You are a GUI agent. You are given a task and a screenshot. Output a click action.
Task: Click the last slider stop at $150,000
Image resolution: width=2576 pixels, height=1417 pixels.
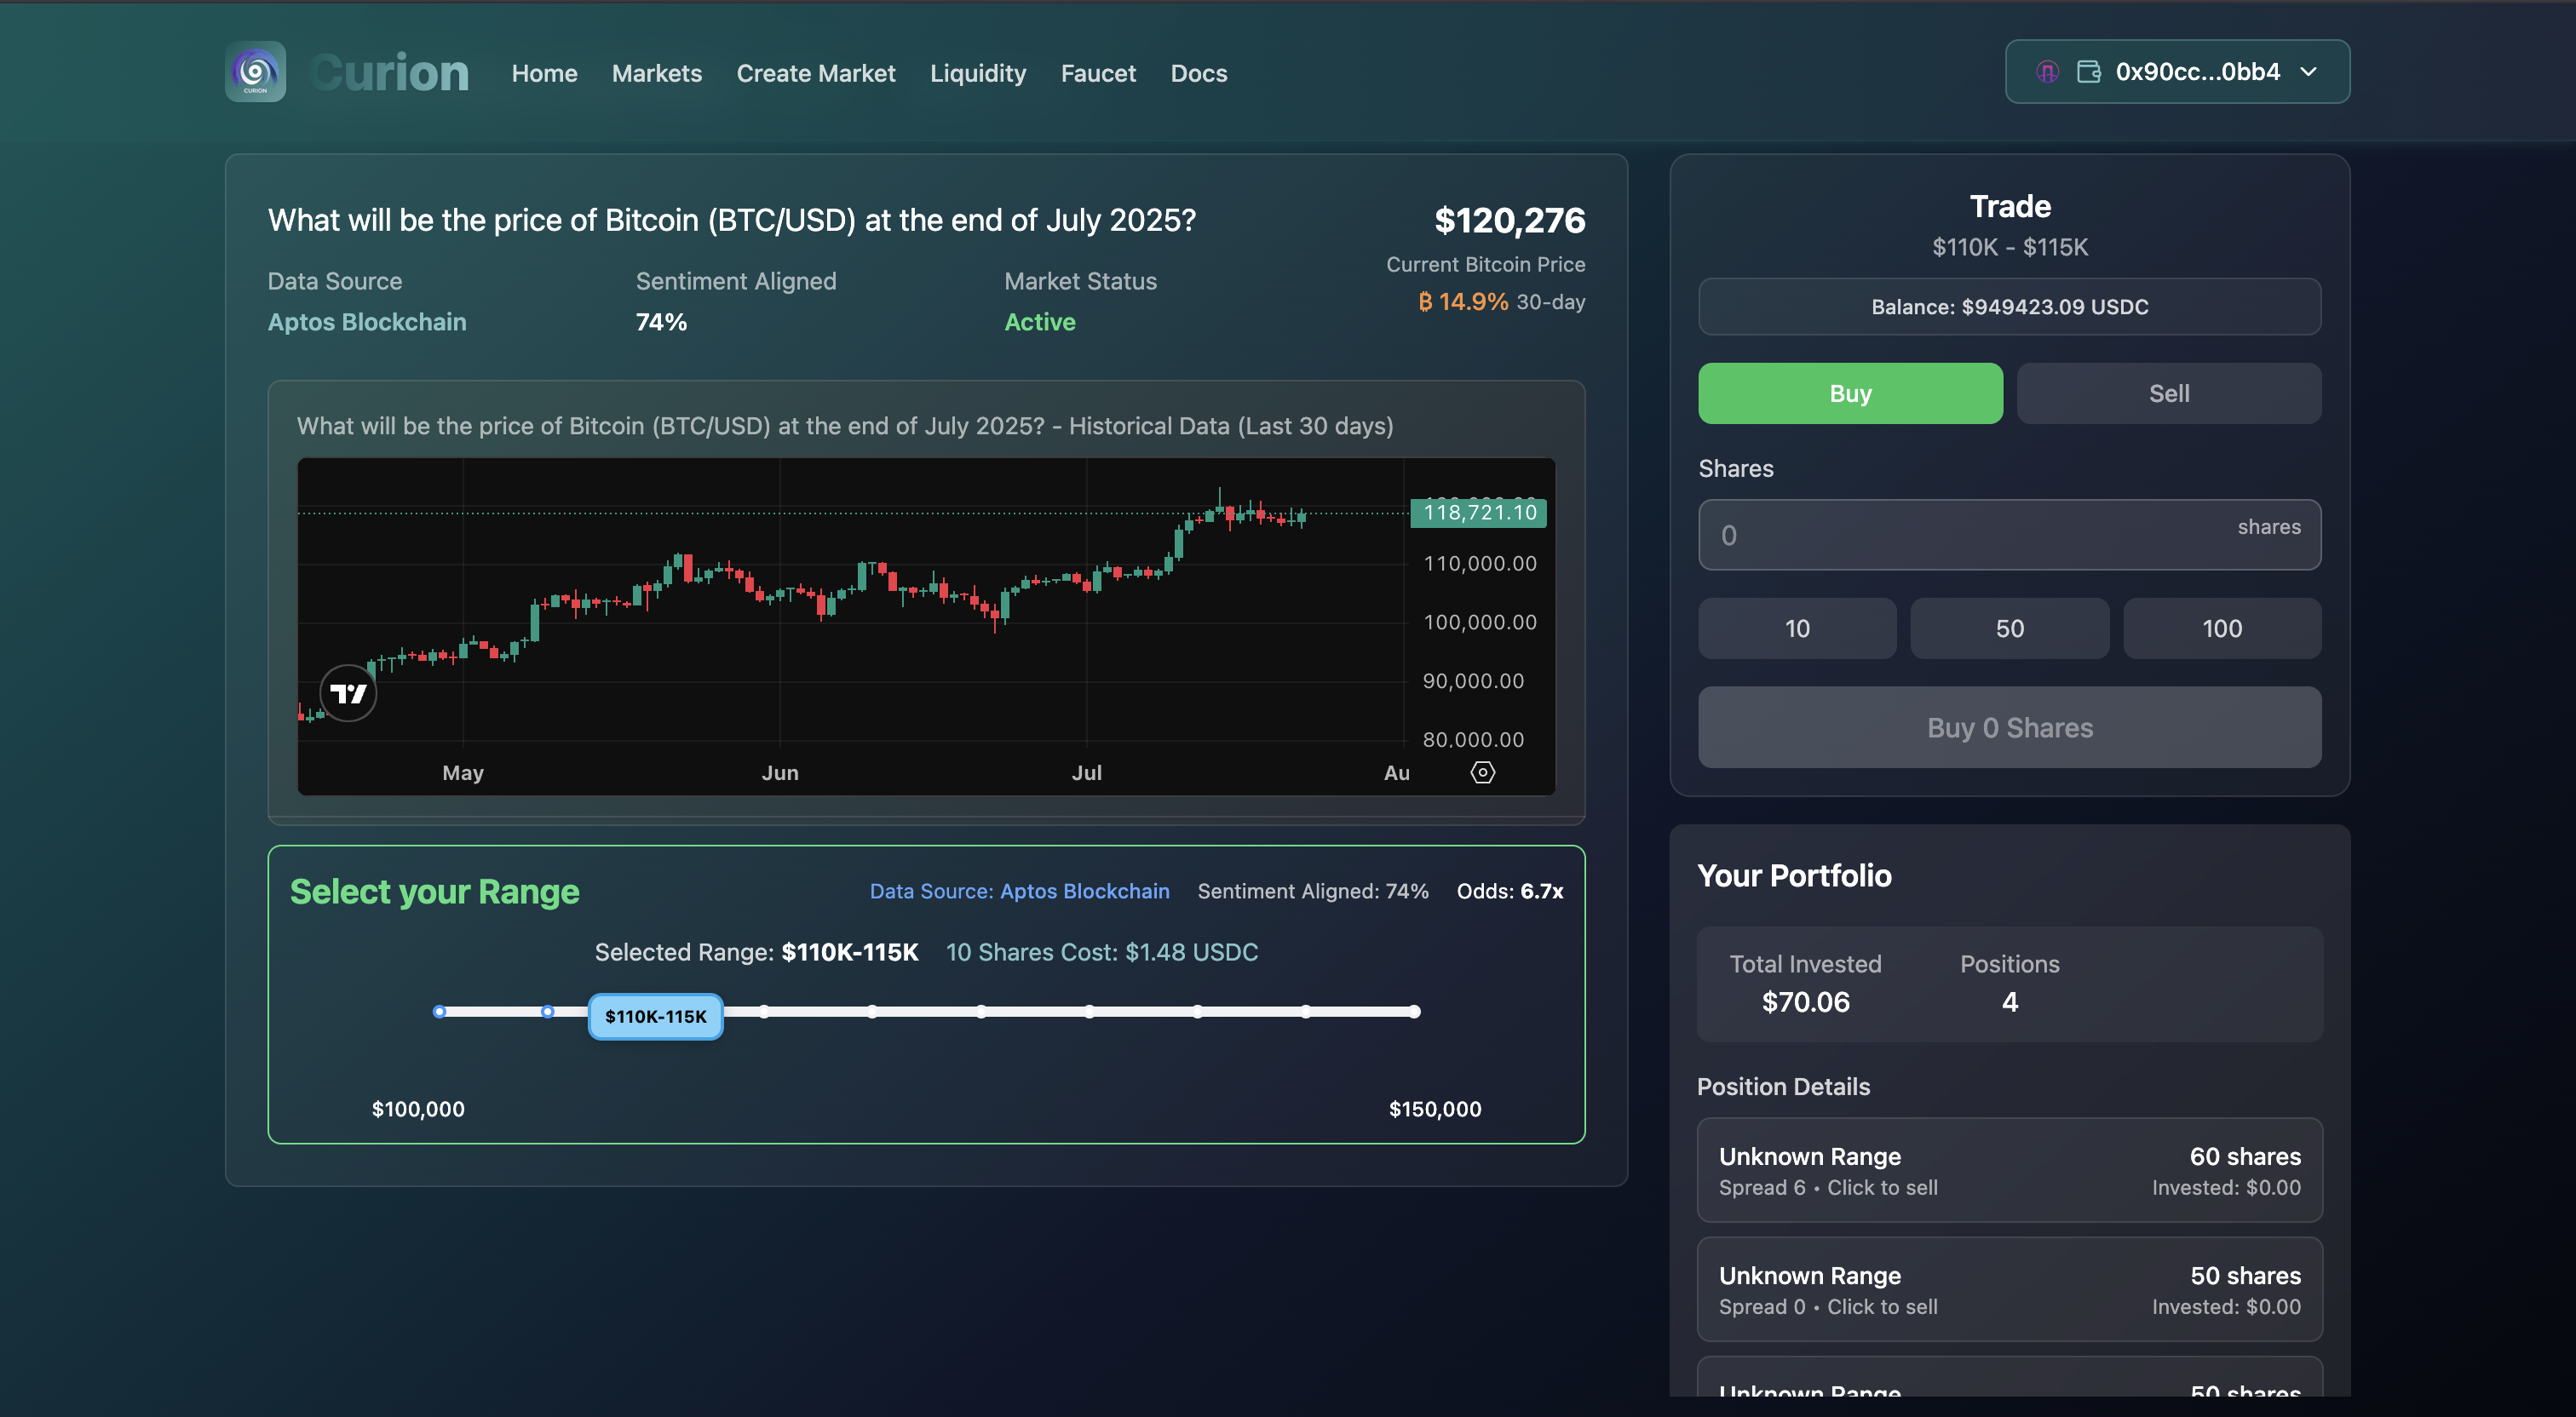pos(1414,1011)
